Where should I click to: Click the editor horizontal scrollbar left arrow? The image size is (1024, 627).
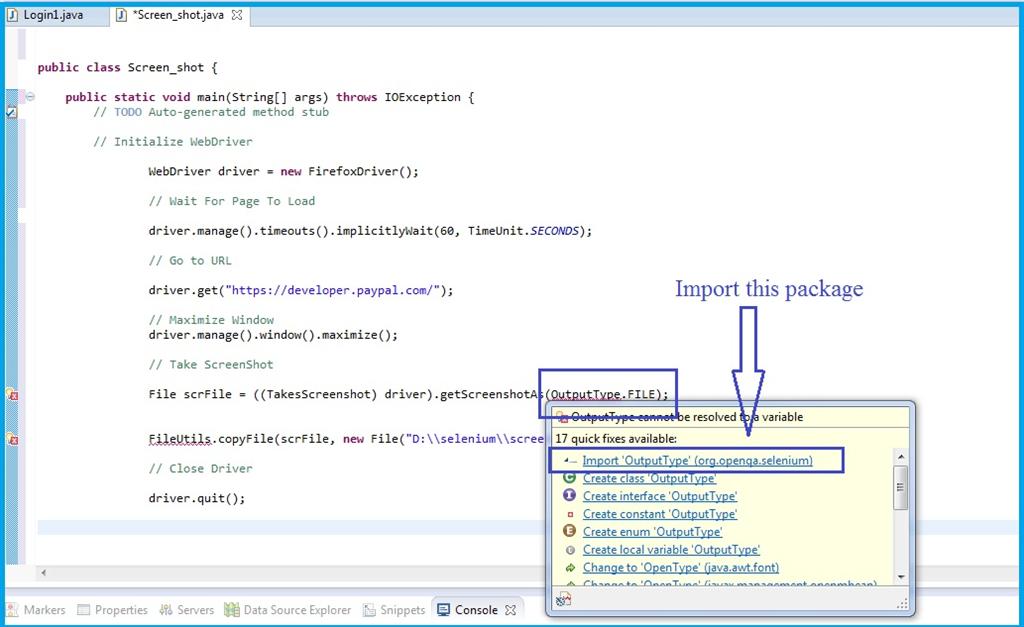tap(43, 573)
